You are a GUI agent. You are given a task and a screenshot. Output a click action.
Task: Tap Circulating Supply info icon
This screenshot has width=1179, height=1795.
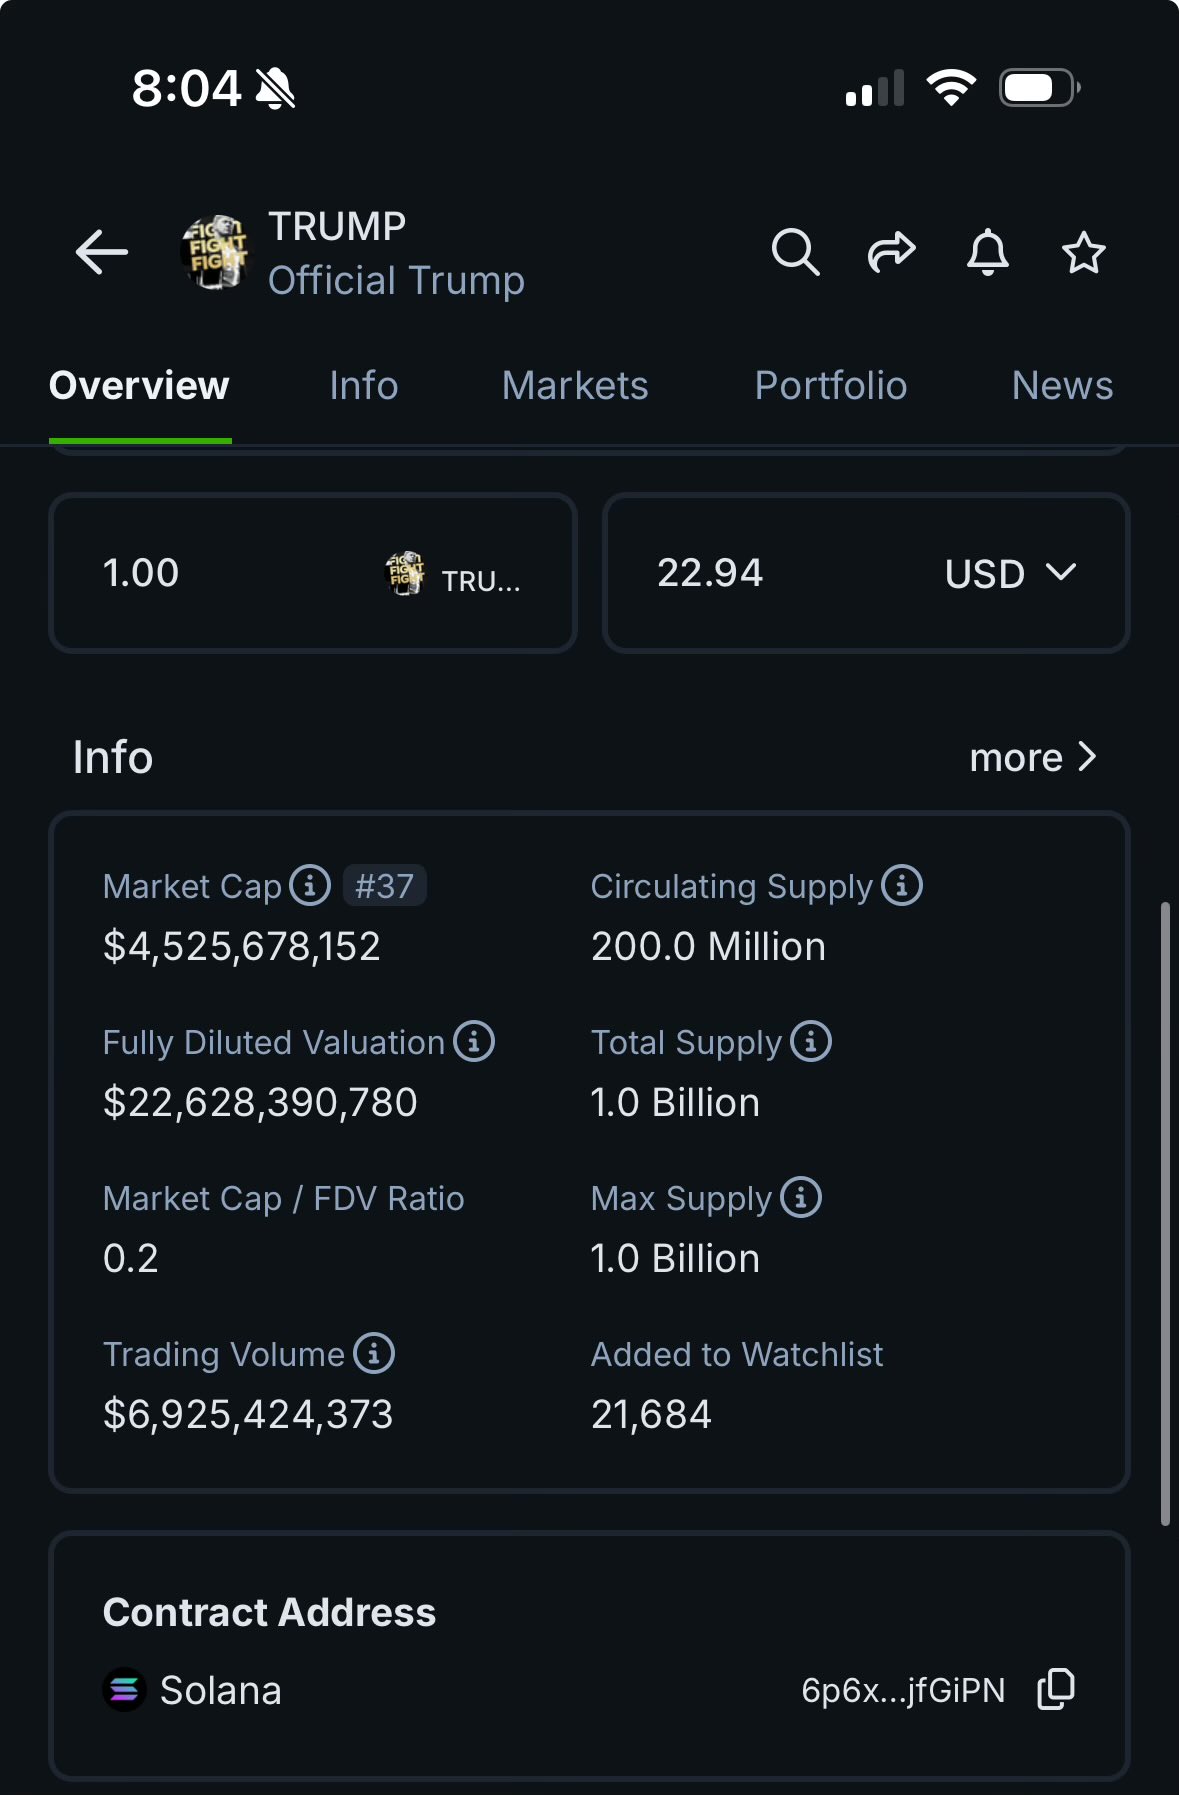(902, 885)
